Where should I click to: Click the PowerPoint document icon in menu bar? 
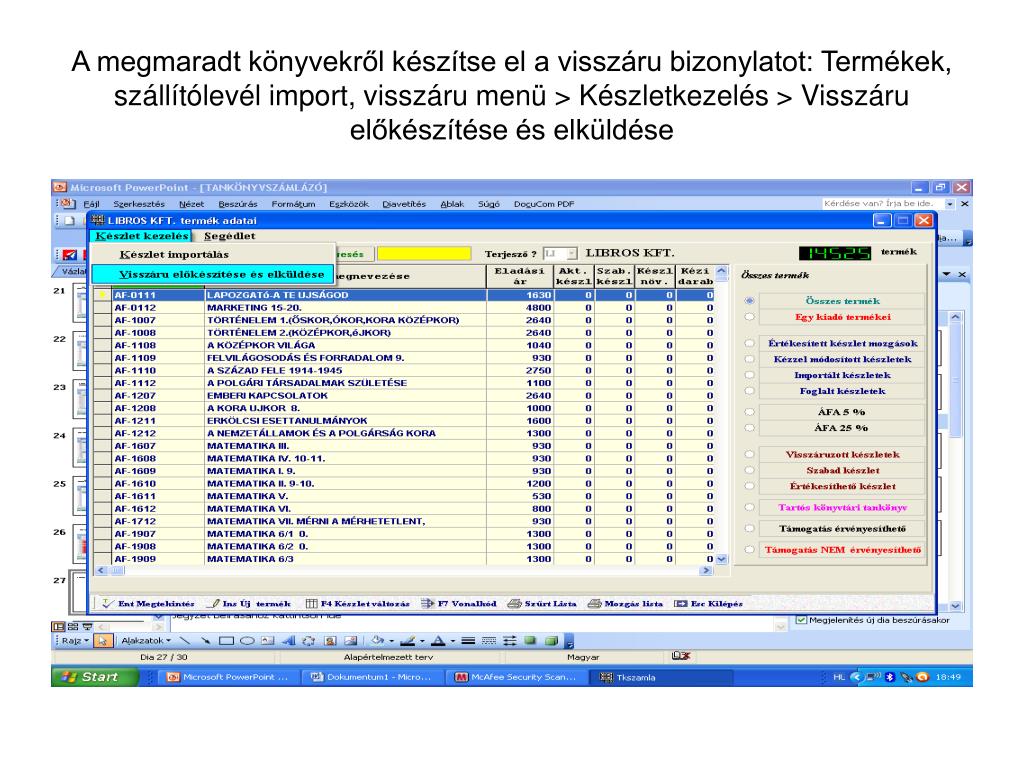[68, 204]
